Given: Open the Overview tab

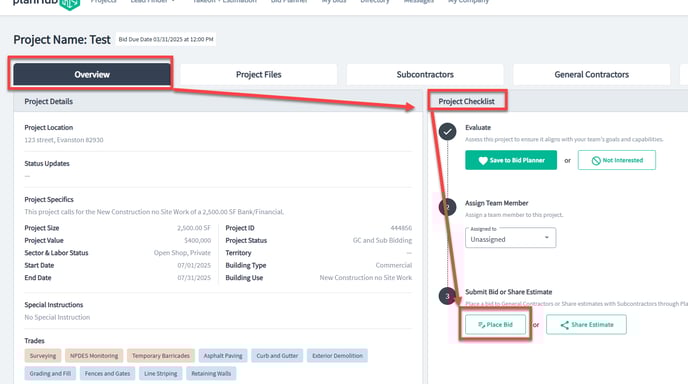Looking at the screenshot, I should [x=92, y=75].
